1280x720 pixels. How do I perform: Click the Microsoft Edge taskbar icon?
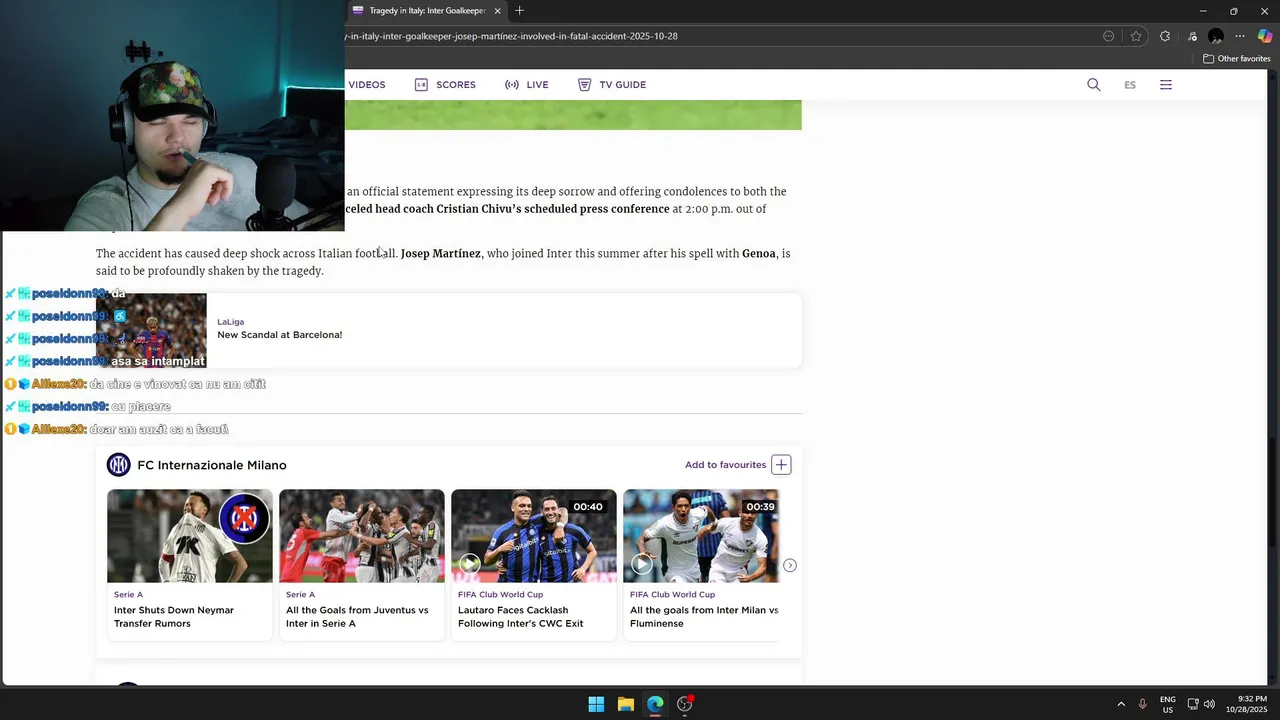click(x=655, y=704)
